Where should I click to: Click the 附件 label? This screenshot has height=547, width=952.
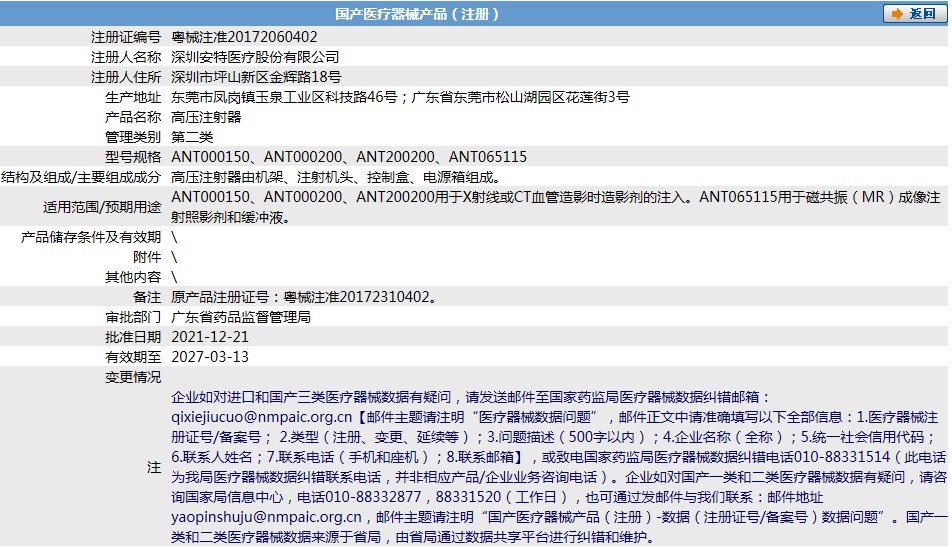click(x=147, y=257)
